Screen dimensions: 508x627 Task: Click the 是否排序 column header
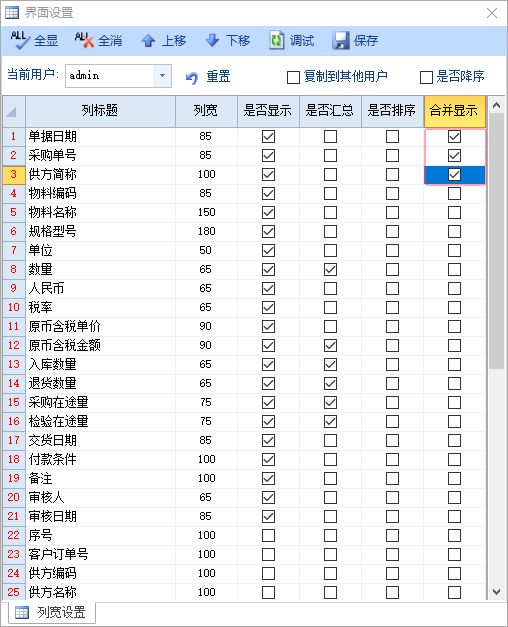click(392, 111)
